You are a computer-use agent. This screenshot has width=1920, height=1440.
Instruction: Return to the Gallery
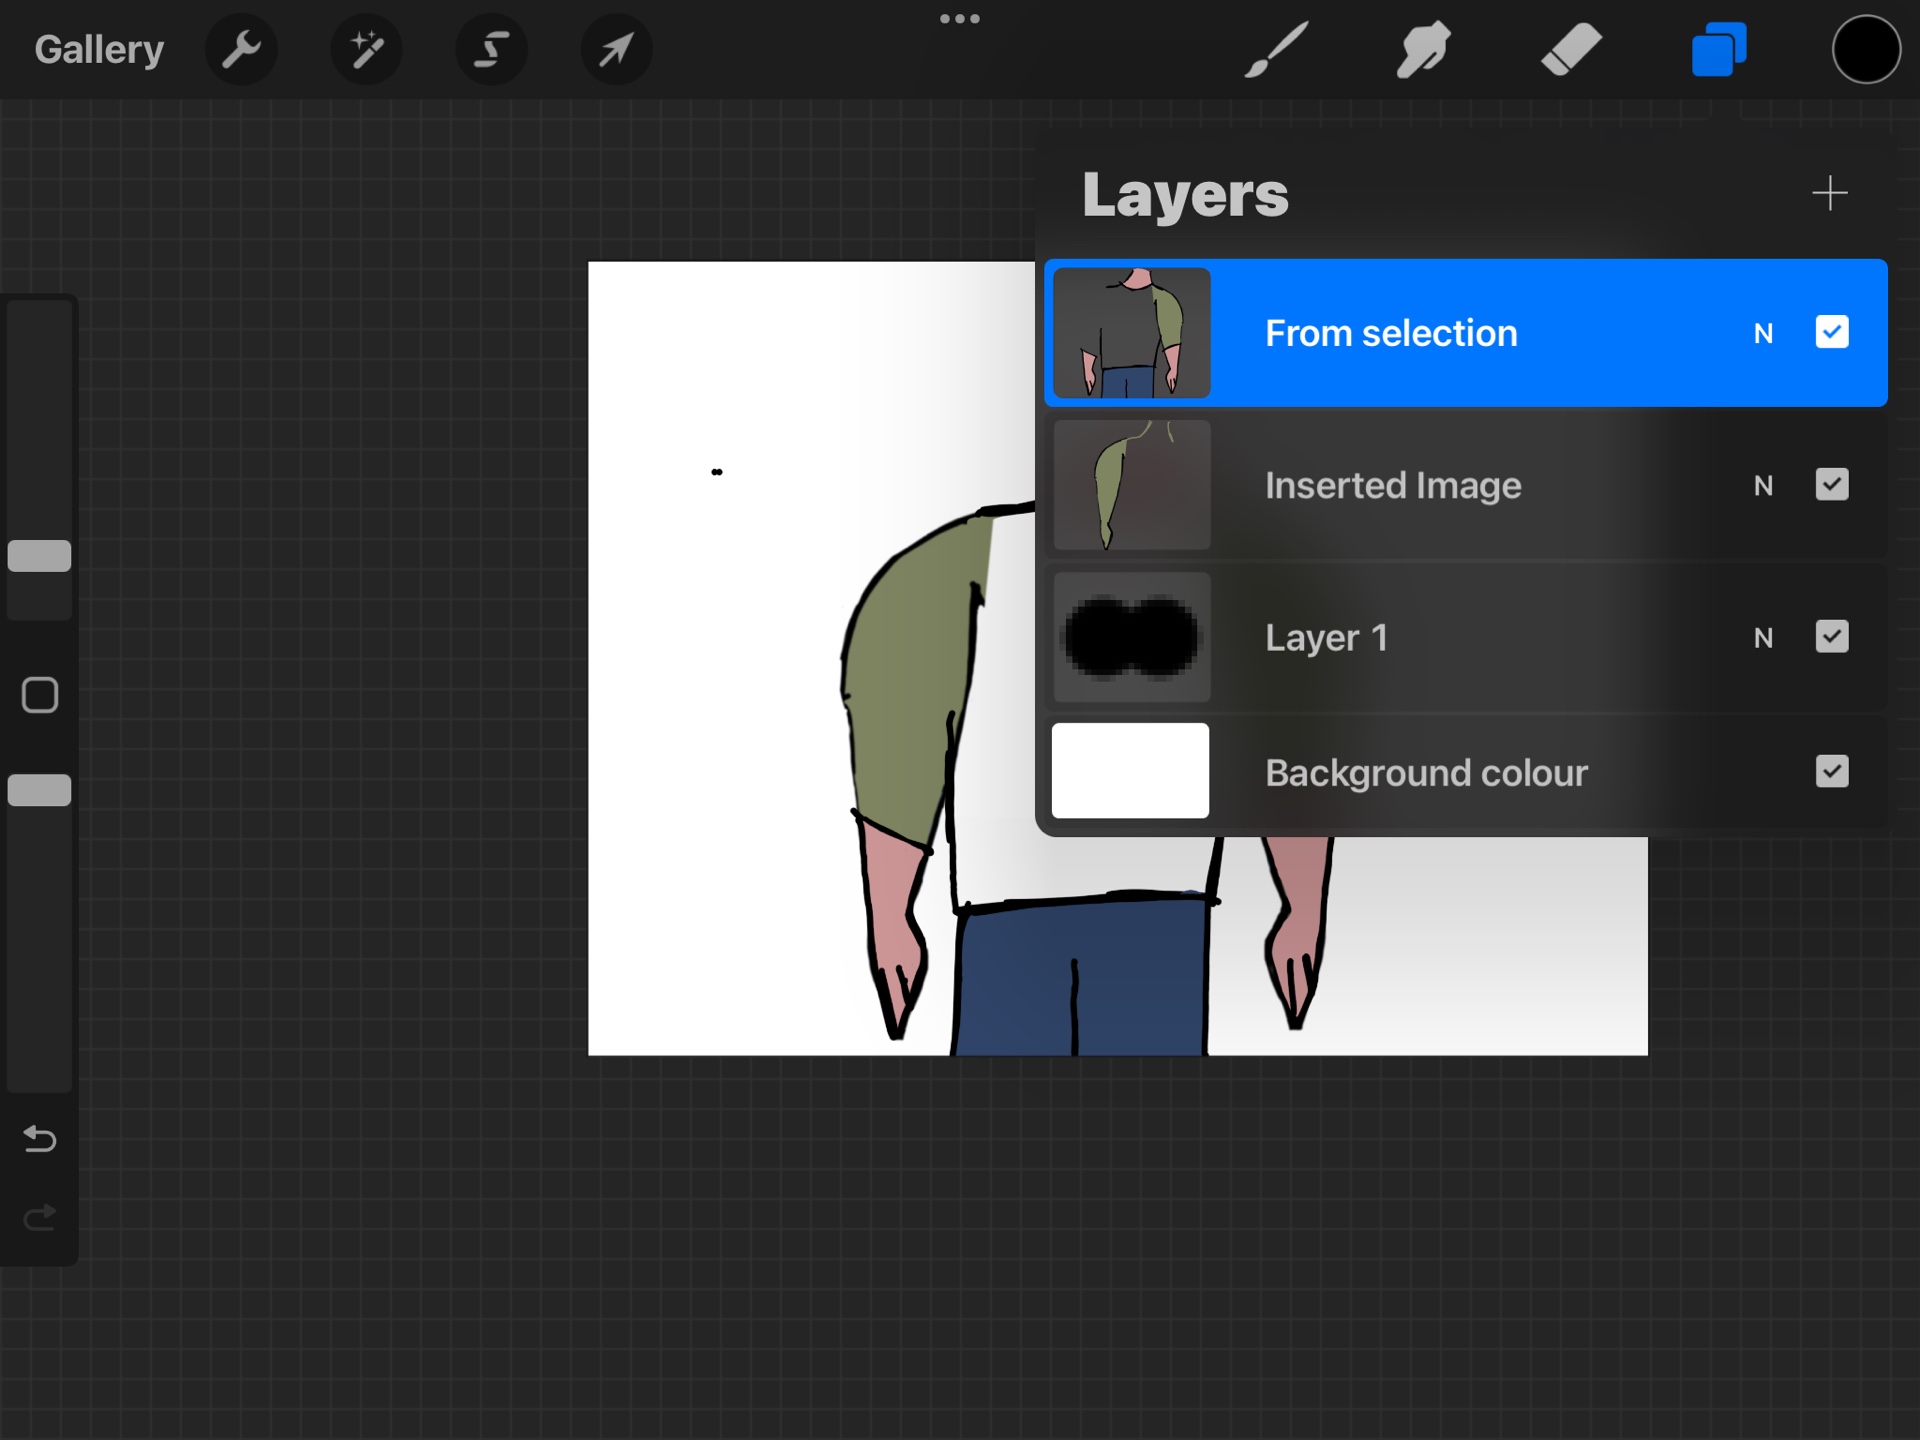(x=98, y=48)
